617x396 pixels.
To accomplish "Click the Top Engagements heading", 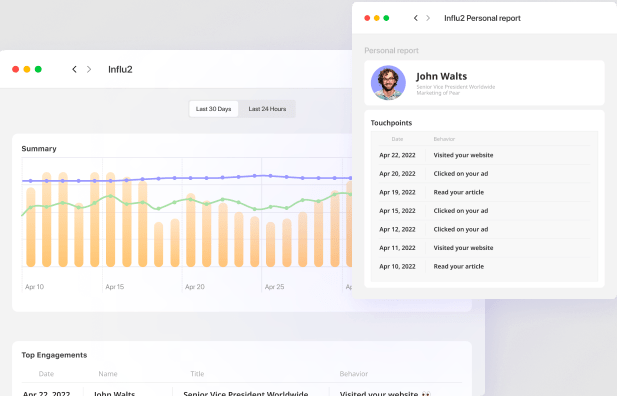I will [54, 355].
